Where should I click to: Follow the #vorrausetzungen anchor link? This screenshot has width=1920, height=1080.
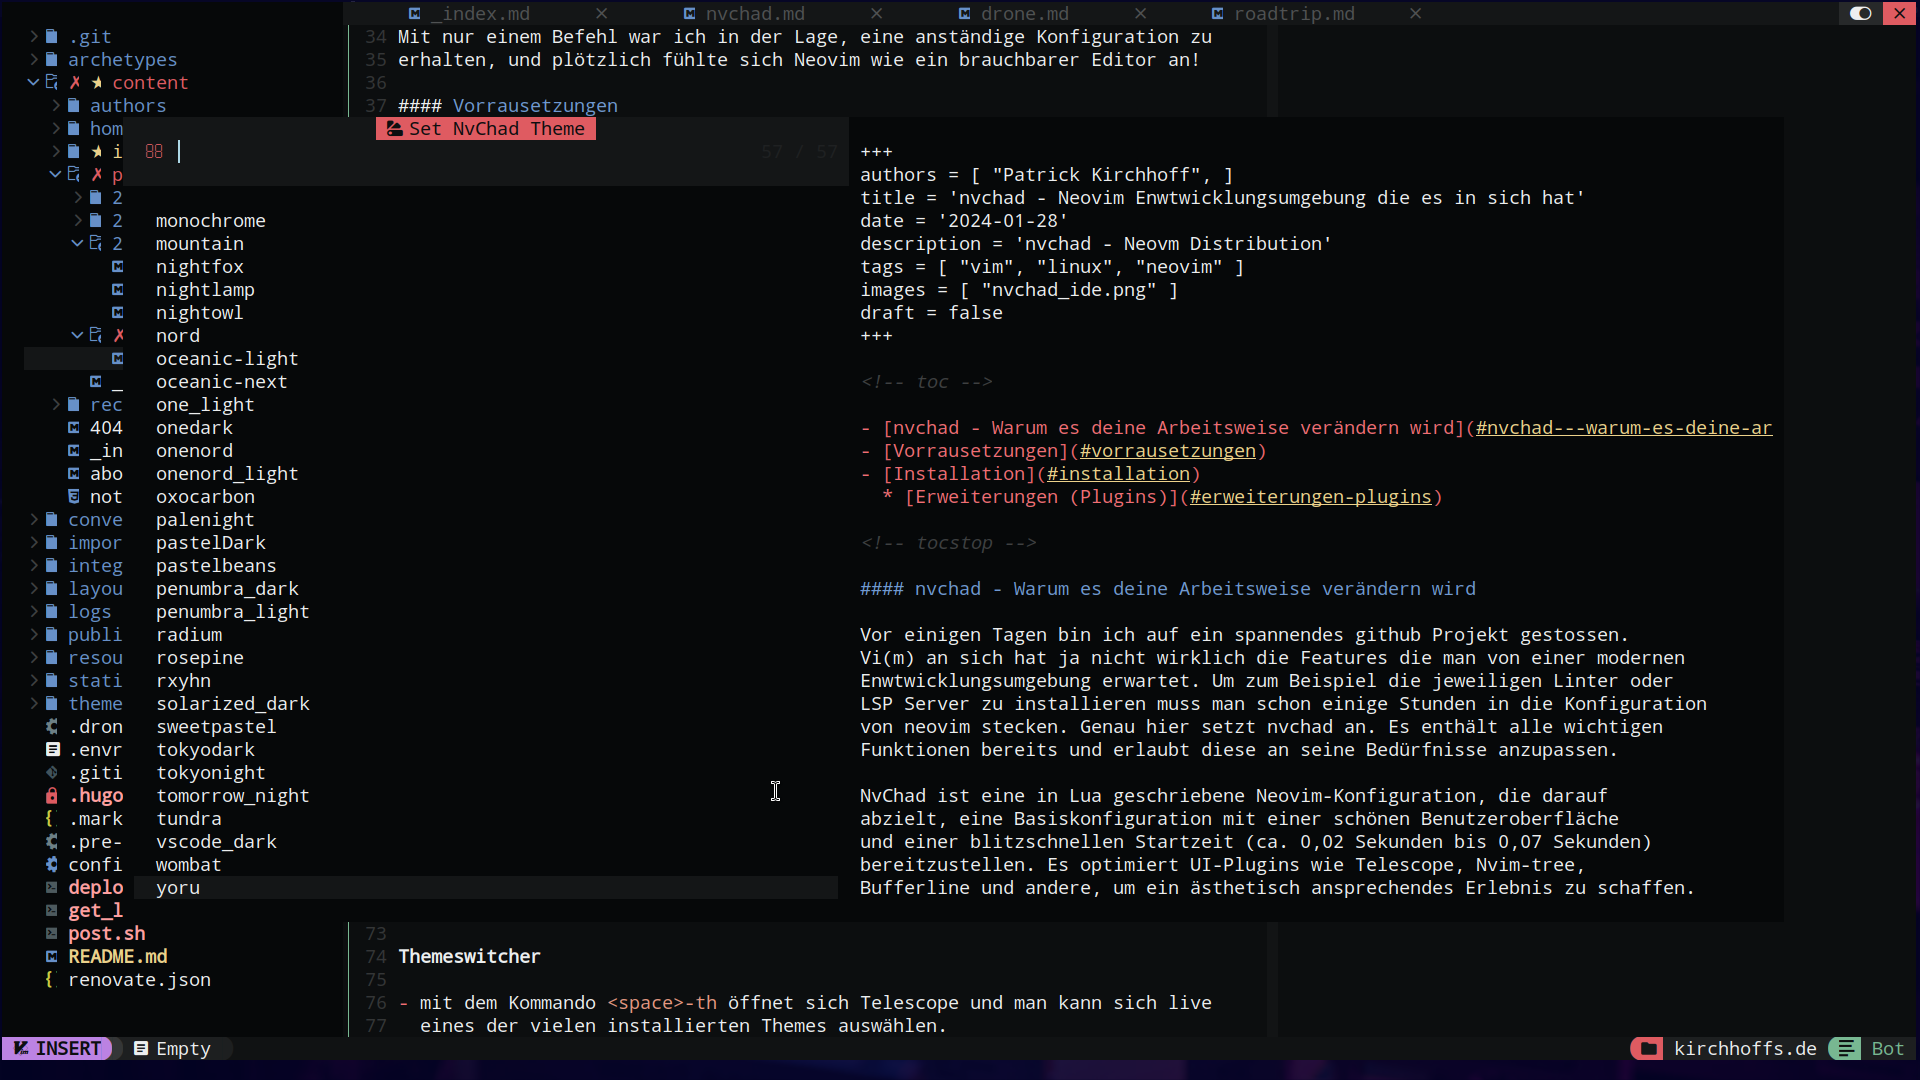pyautogui.click(x=1167, y=451)
